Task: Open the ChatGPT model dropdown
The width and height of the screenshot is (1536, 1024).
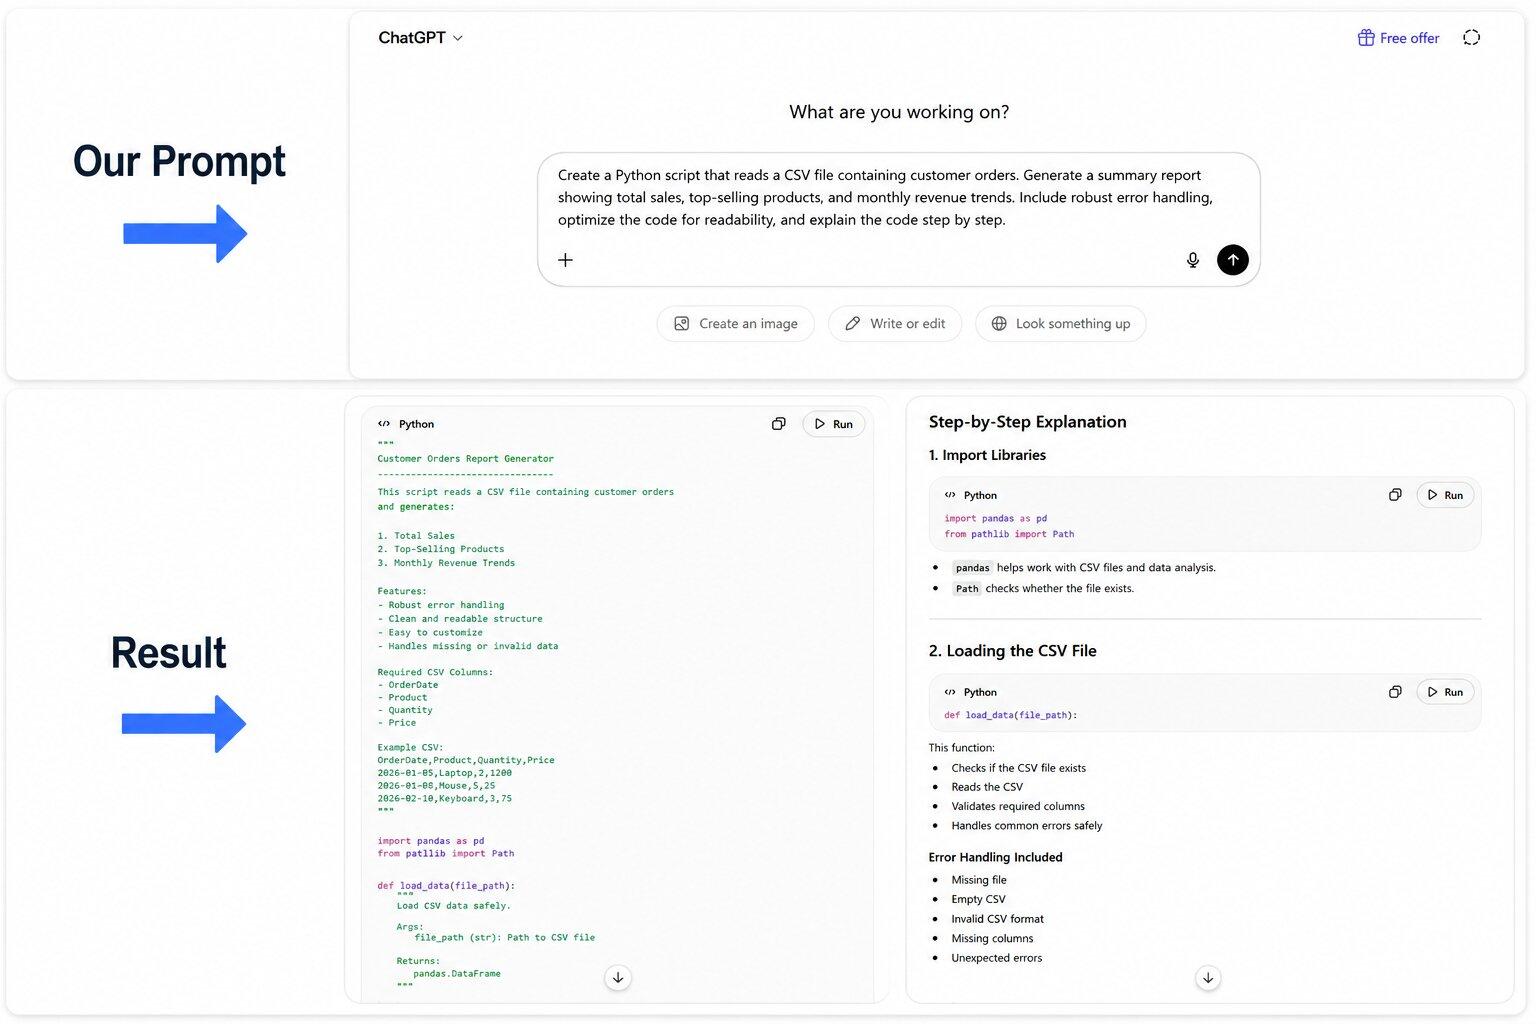Action: 420,38
